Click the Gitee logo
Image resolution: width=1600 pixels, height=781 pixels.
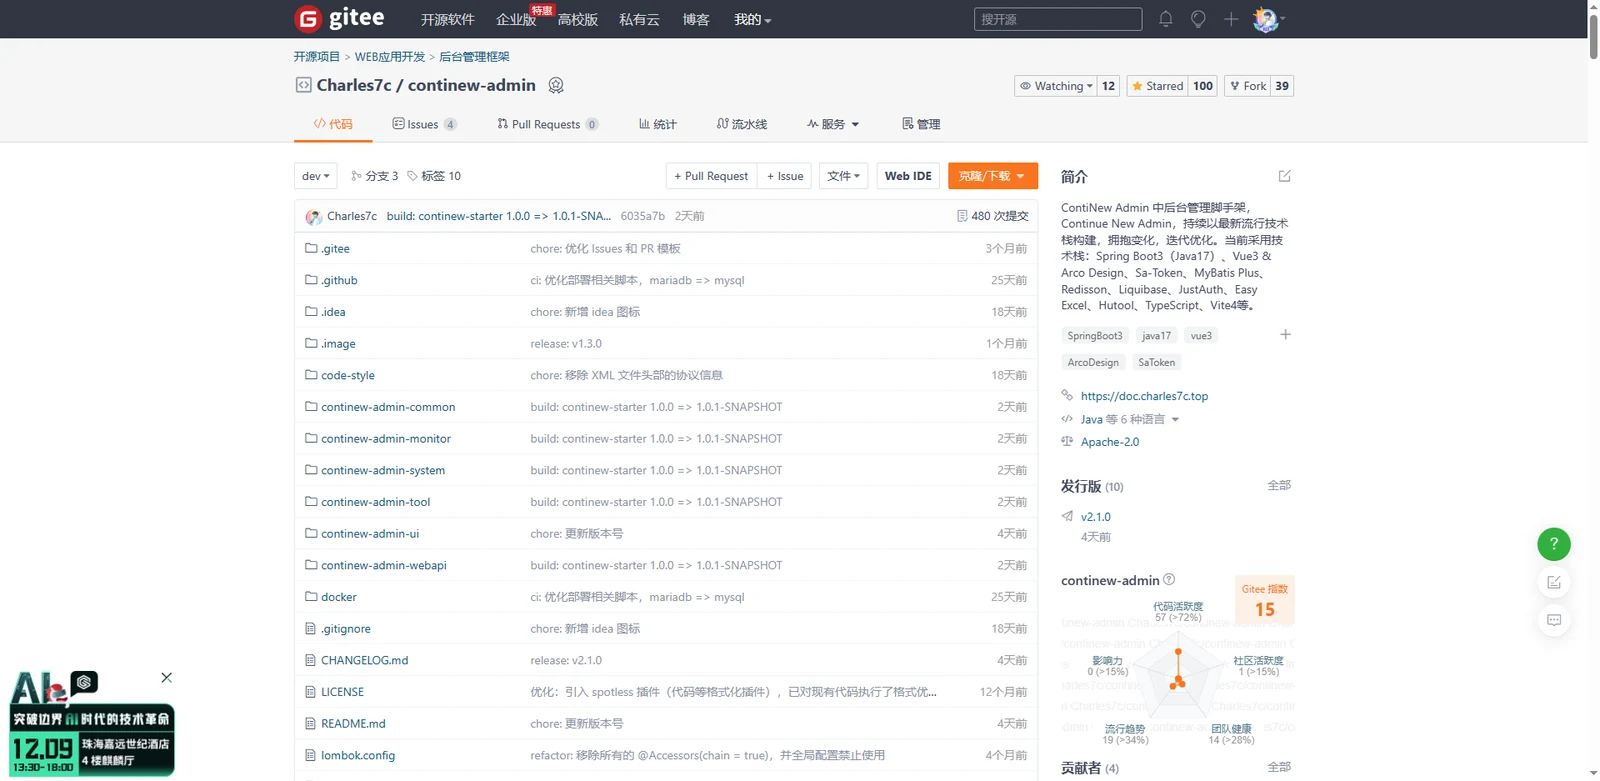339,18
